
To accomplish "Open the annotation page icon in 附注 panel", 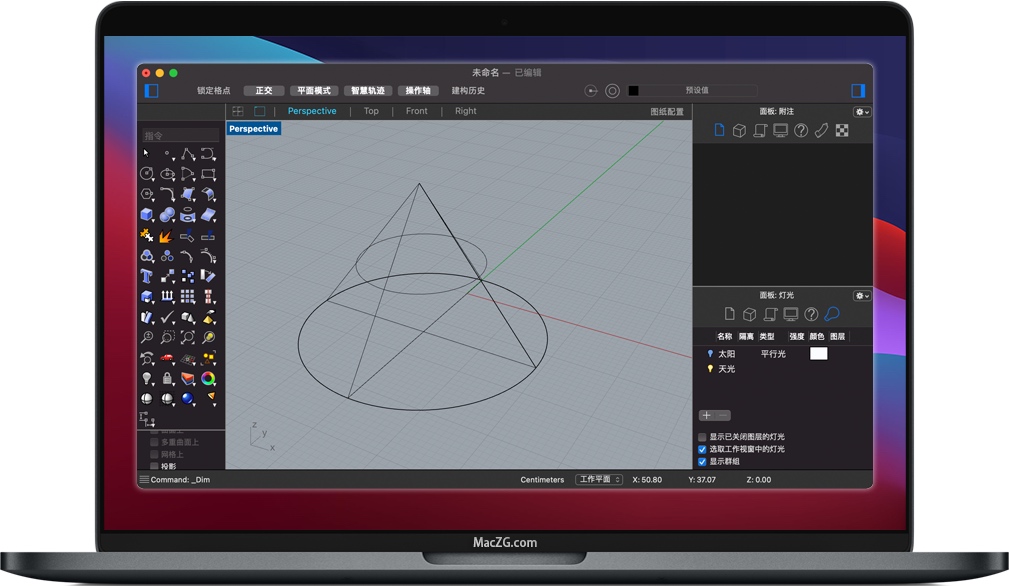I will click(717, 129).
